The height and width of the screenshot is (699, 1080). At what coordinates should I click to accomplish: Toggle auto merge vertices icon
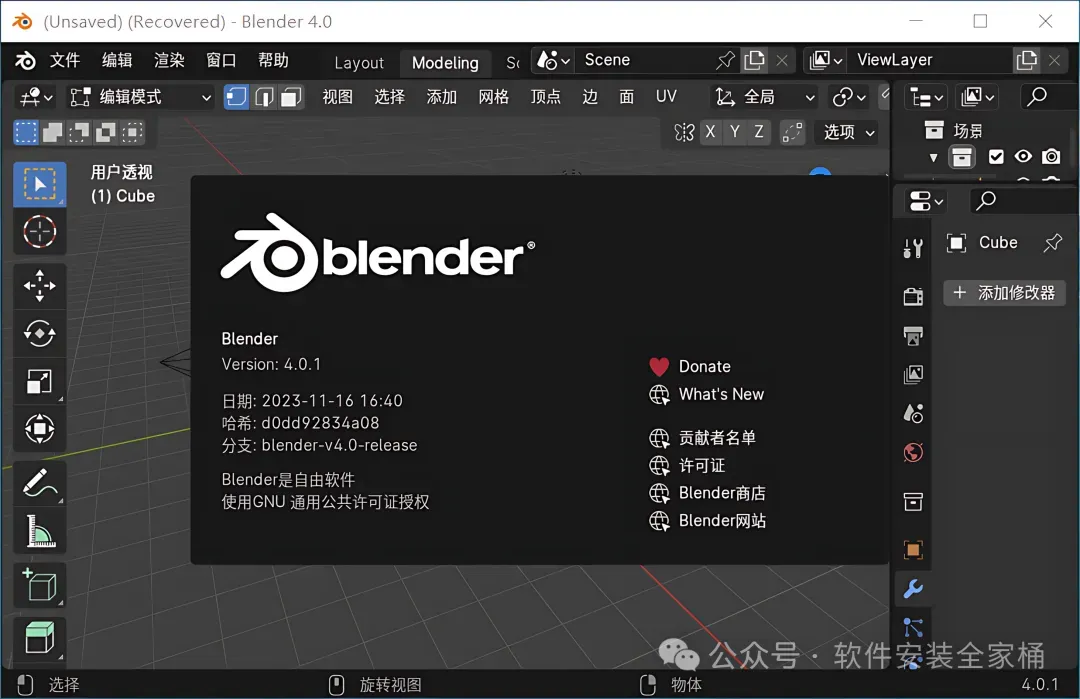[x=792, y=132]
